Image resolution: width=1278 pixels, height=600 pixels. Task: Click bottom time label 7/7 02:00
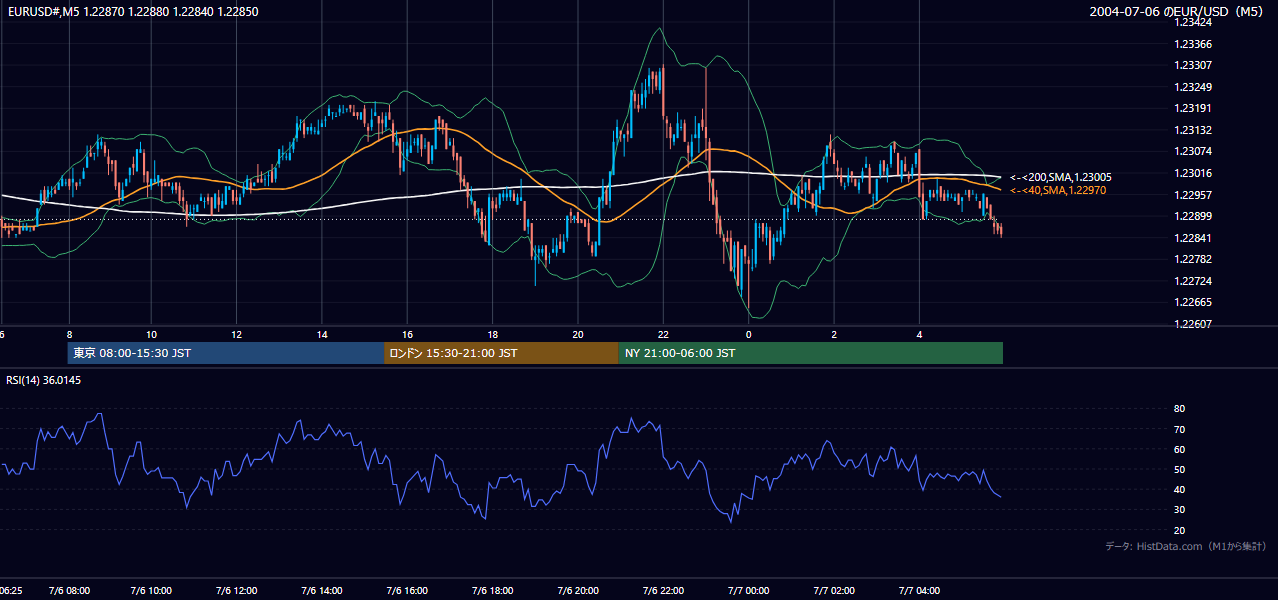click(x=833, y=590)
